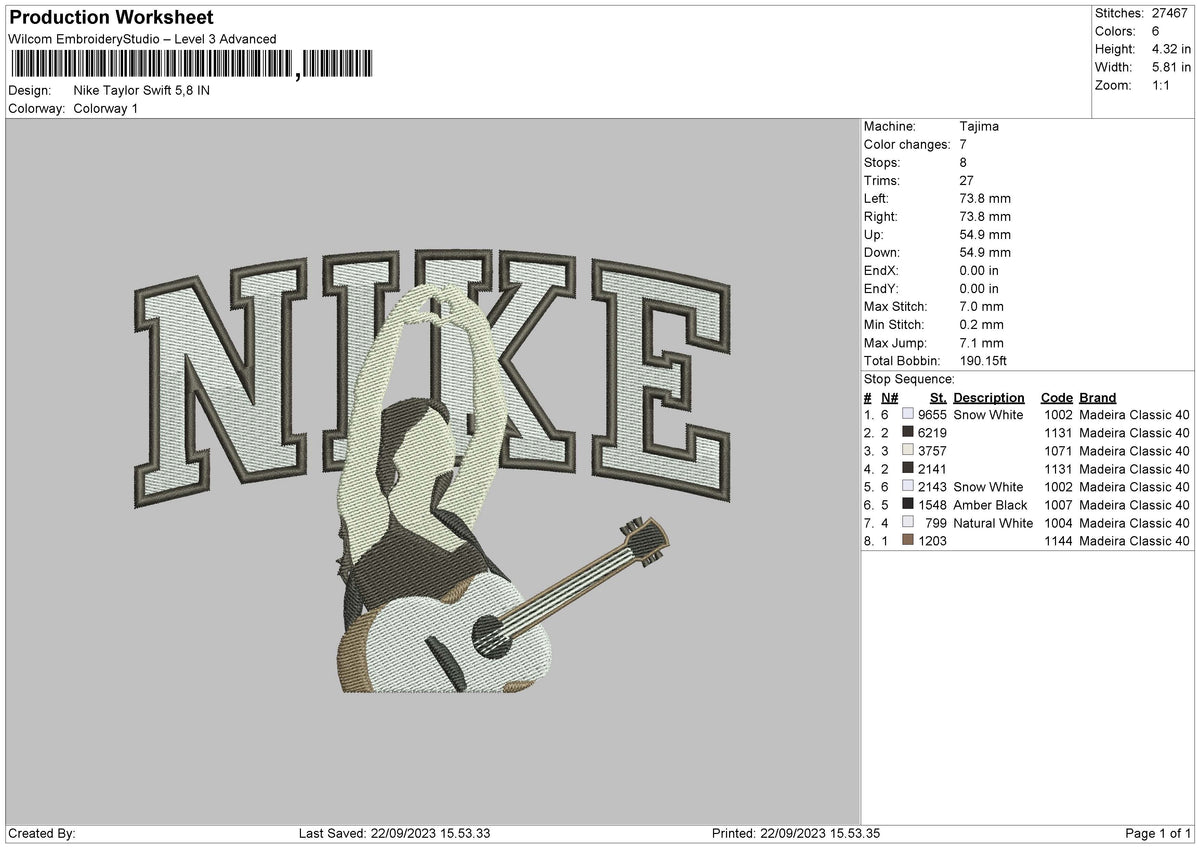Select stitch count 9655 in stop 1
1200x848 pixels.
[x=932, y=415]
